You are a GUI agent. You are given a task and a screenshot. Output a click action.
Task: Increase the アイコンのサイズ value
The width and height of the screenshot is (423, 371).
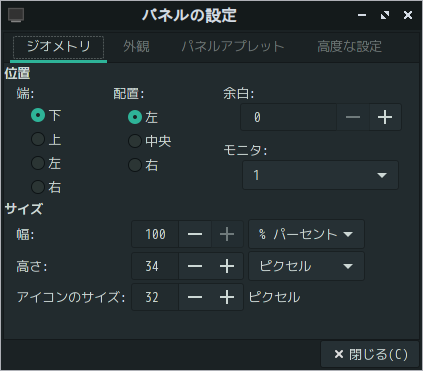227,297
